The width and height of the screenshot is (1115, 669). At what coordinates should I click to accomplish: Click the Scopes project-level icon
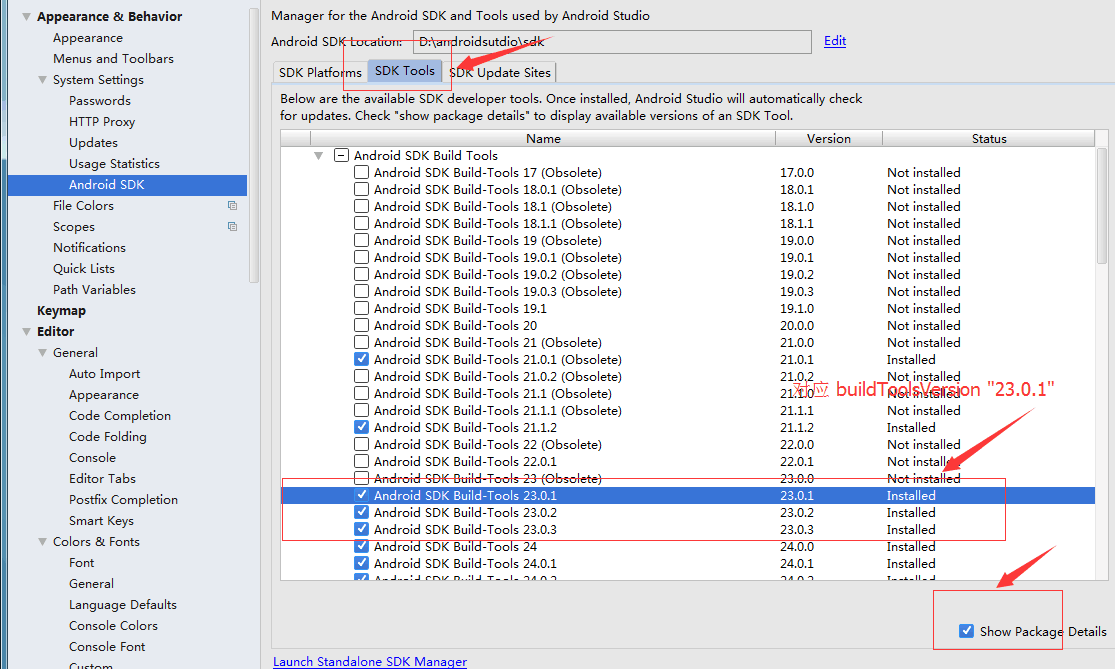coord(232,227)
